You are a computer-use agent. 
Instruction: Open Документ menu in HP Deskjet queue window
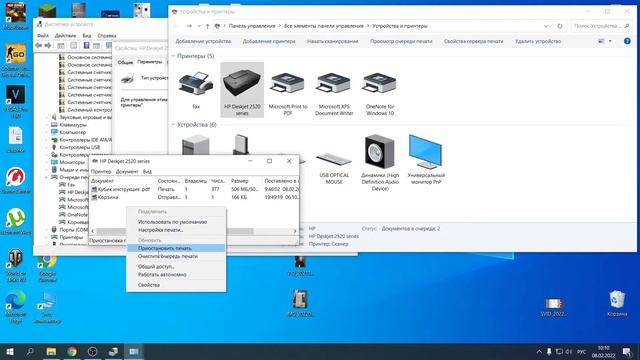tap(127, 172)
